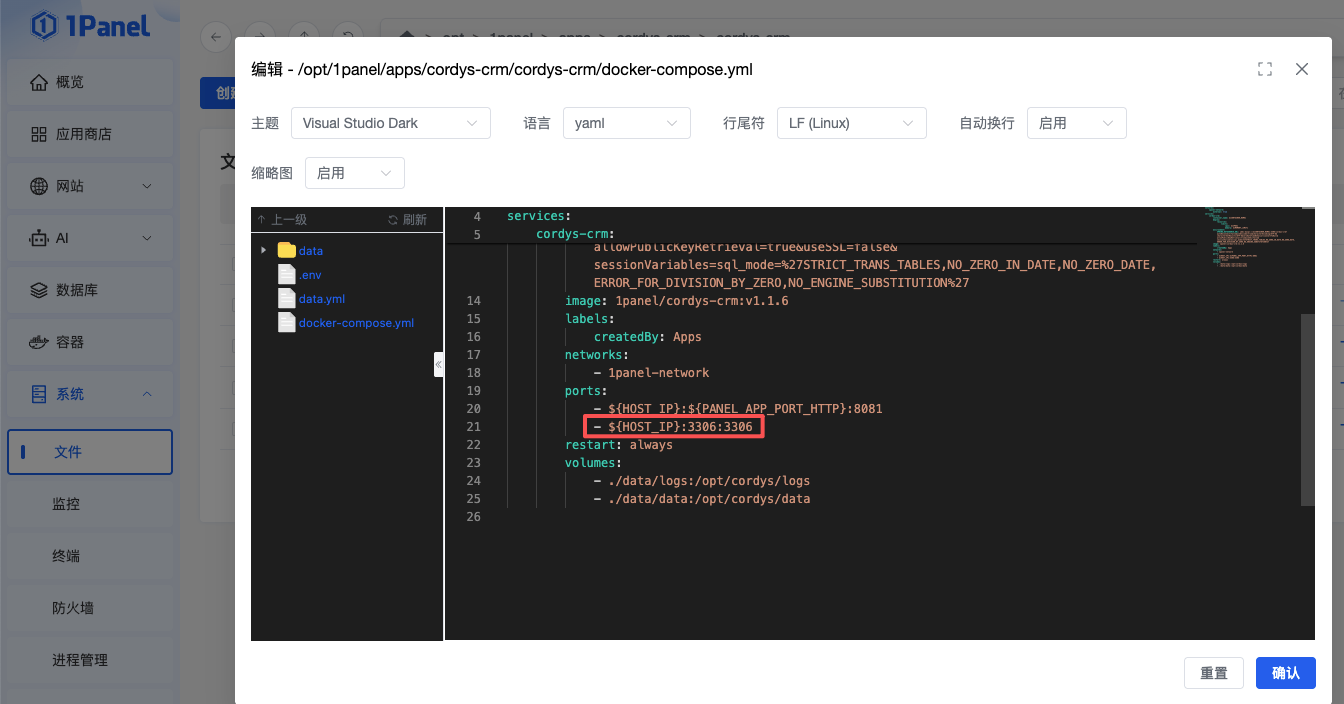
Task: Click the code minimap thumbnail
Action: tap(1253, 238)
